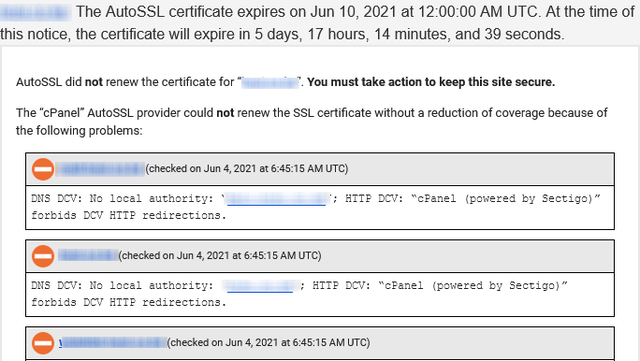The image size is (640, 361).
Task: Click 'The AutoSSL certificate expires on Jun 10, 2021' subject
Action: tap(236, 12)
